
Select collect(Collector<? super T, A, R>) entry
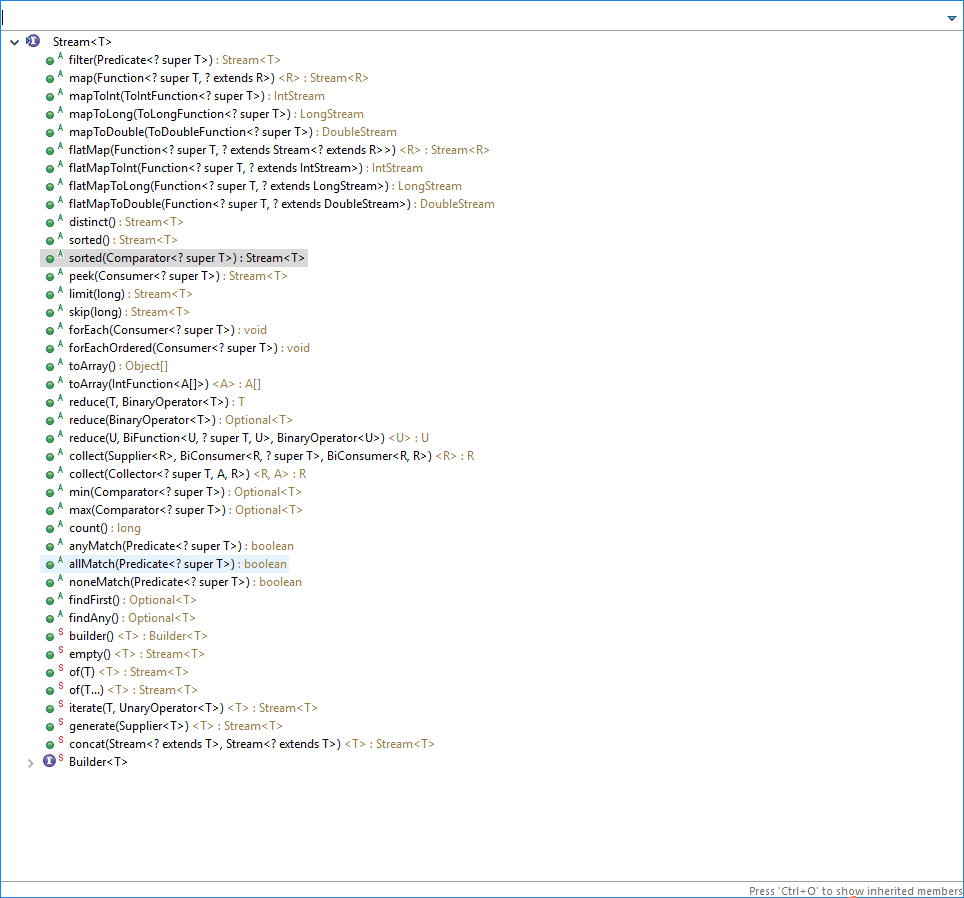coord(186,474)
